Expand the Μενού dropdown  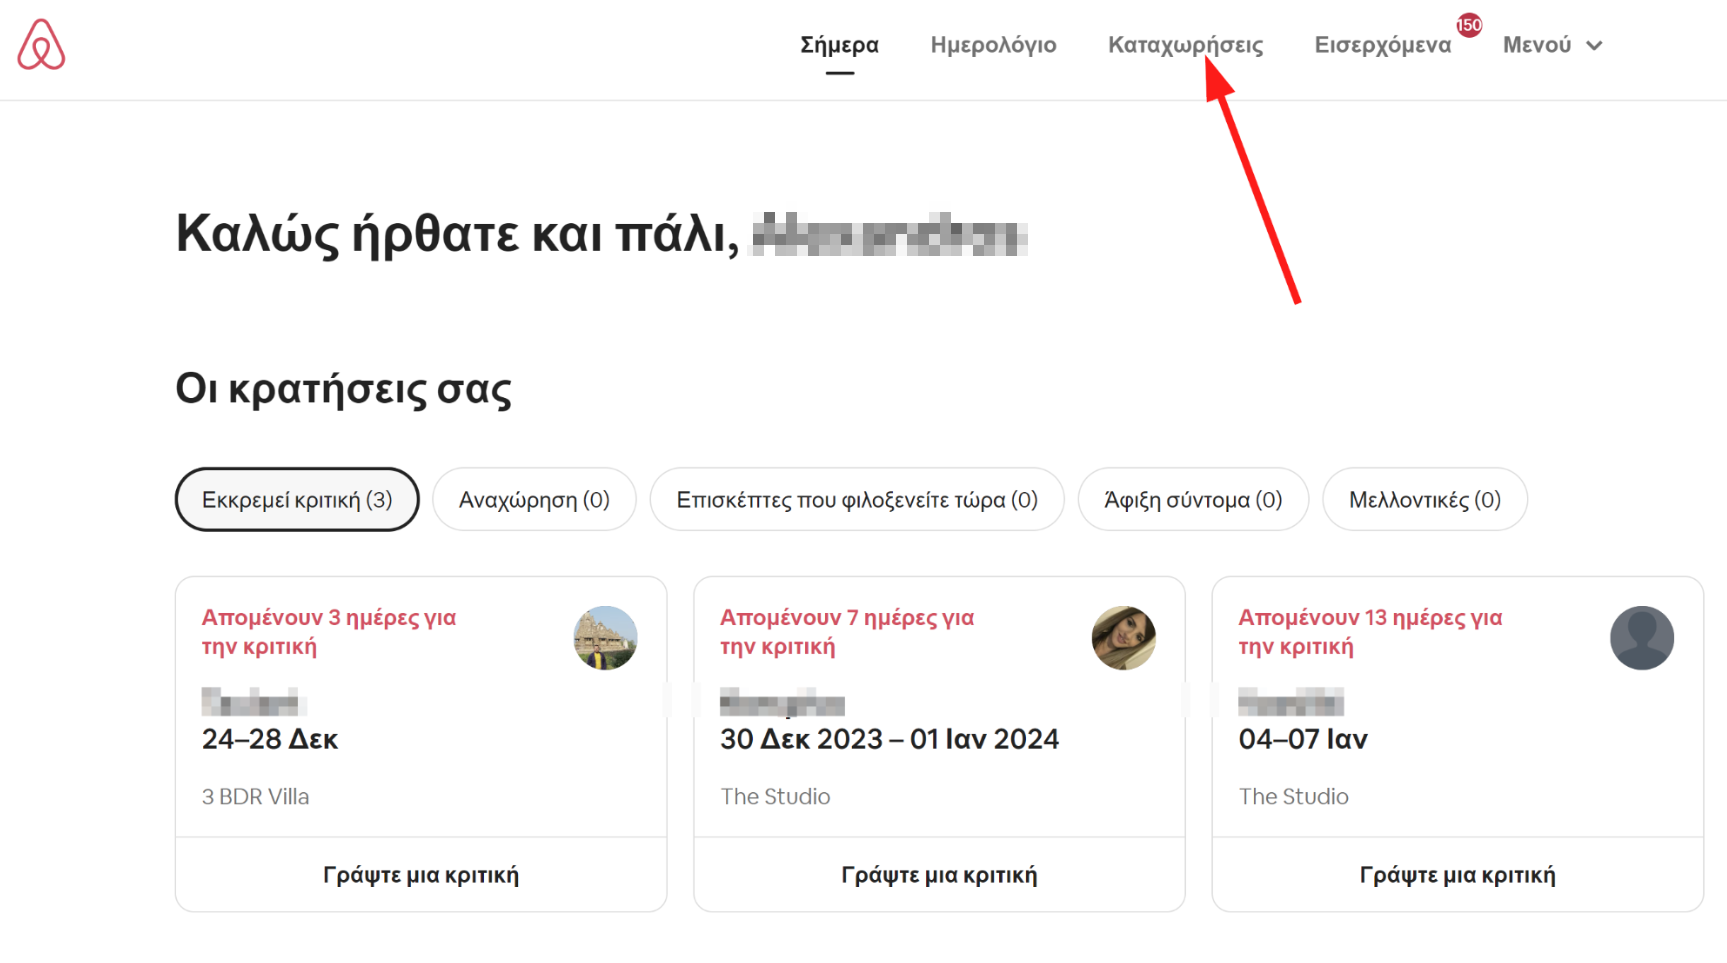click(x=1552, y=45)
